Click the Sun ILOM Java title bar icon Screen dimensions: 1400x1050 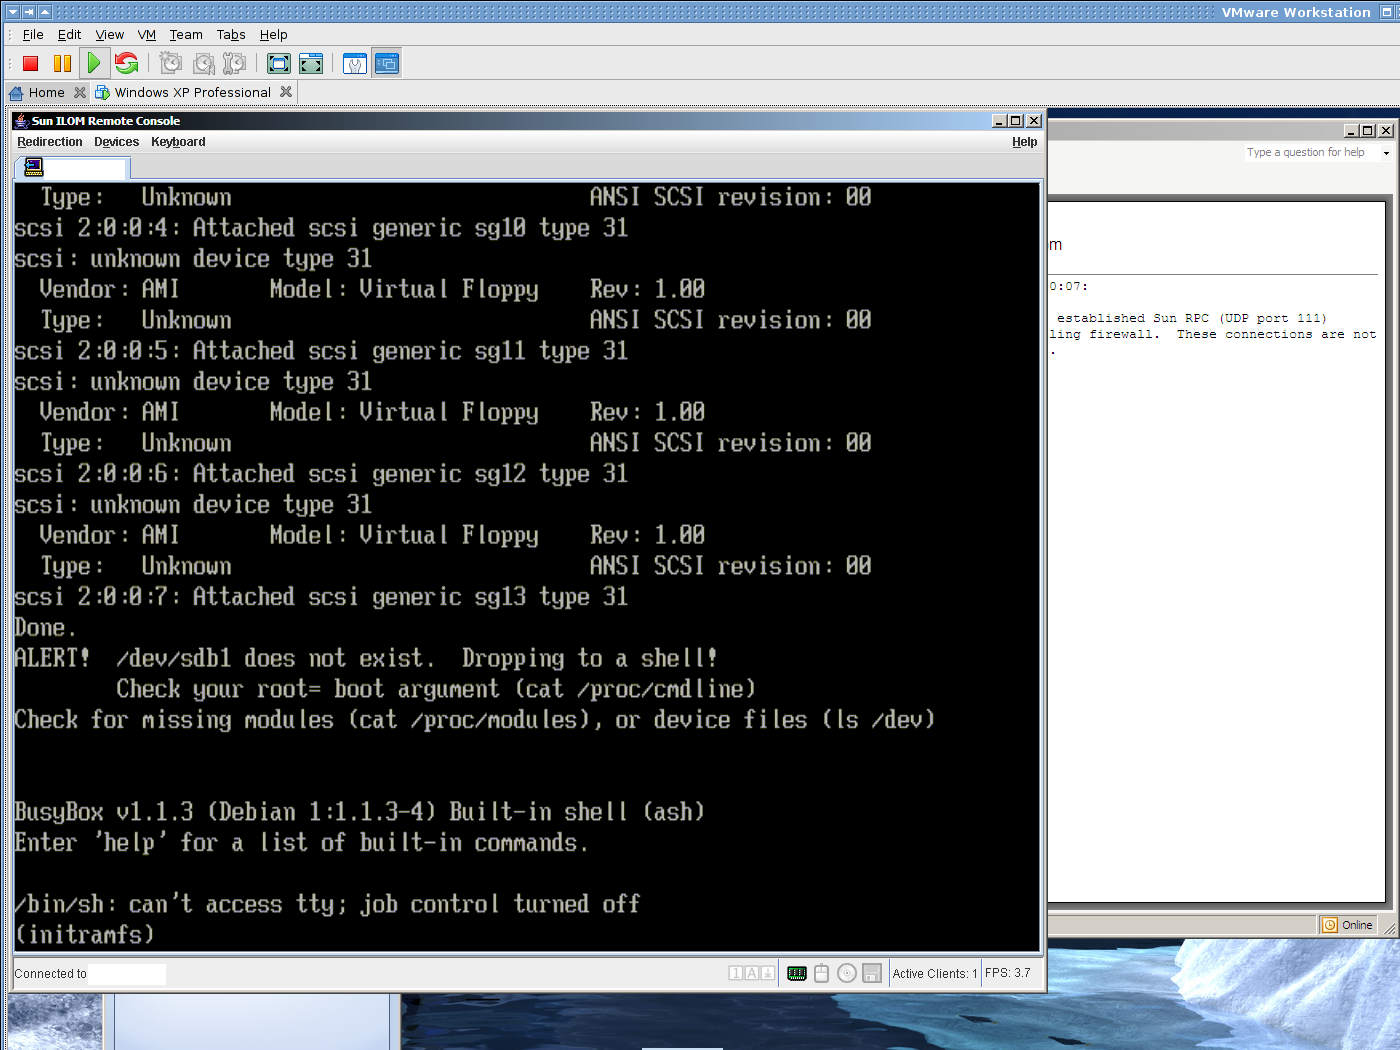(21, 121)
